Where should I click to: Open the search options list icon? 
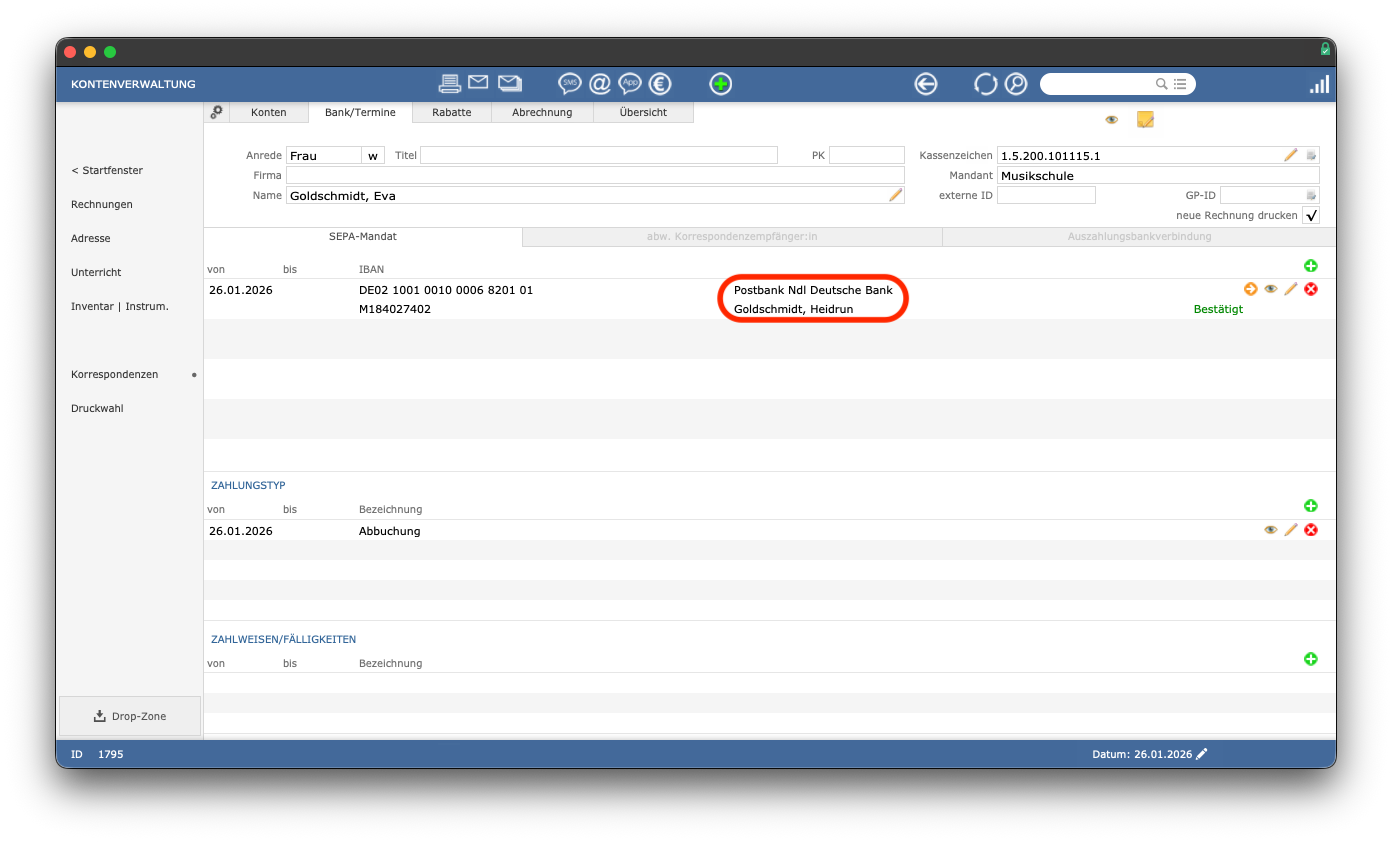pos(1181,84)
